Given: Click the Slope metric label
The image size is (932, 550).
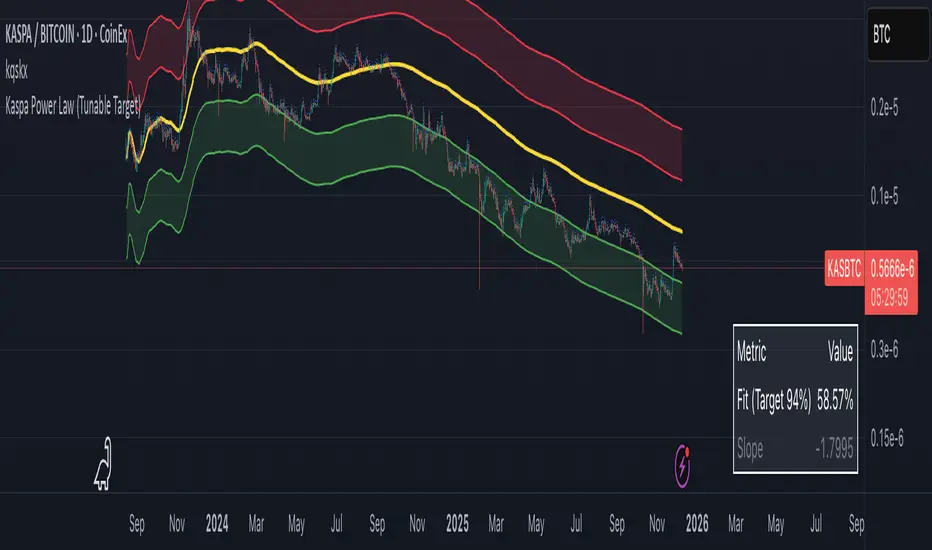Looking at the screenshot, I should click(x=750, y=448).
